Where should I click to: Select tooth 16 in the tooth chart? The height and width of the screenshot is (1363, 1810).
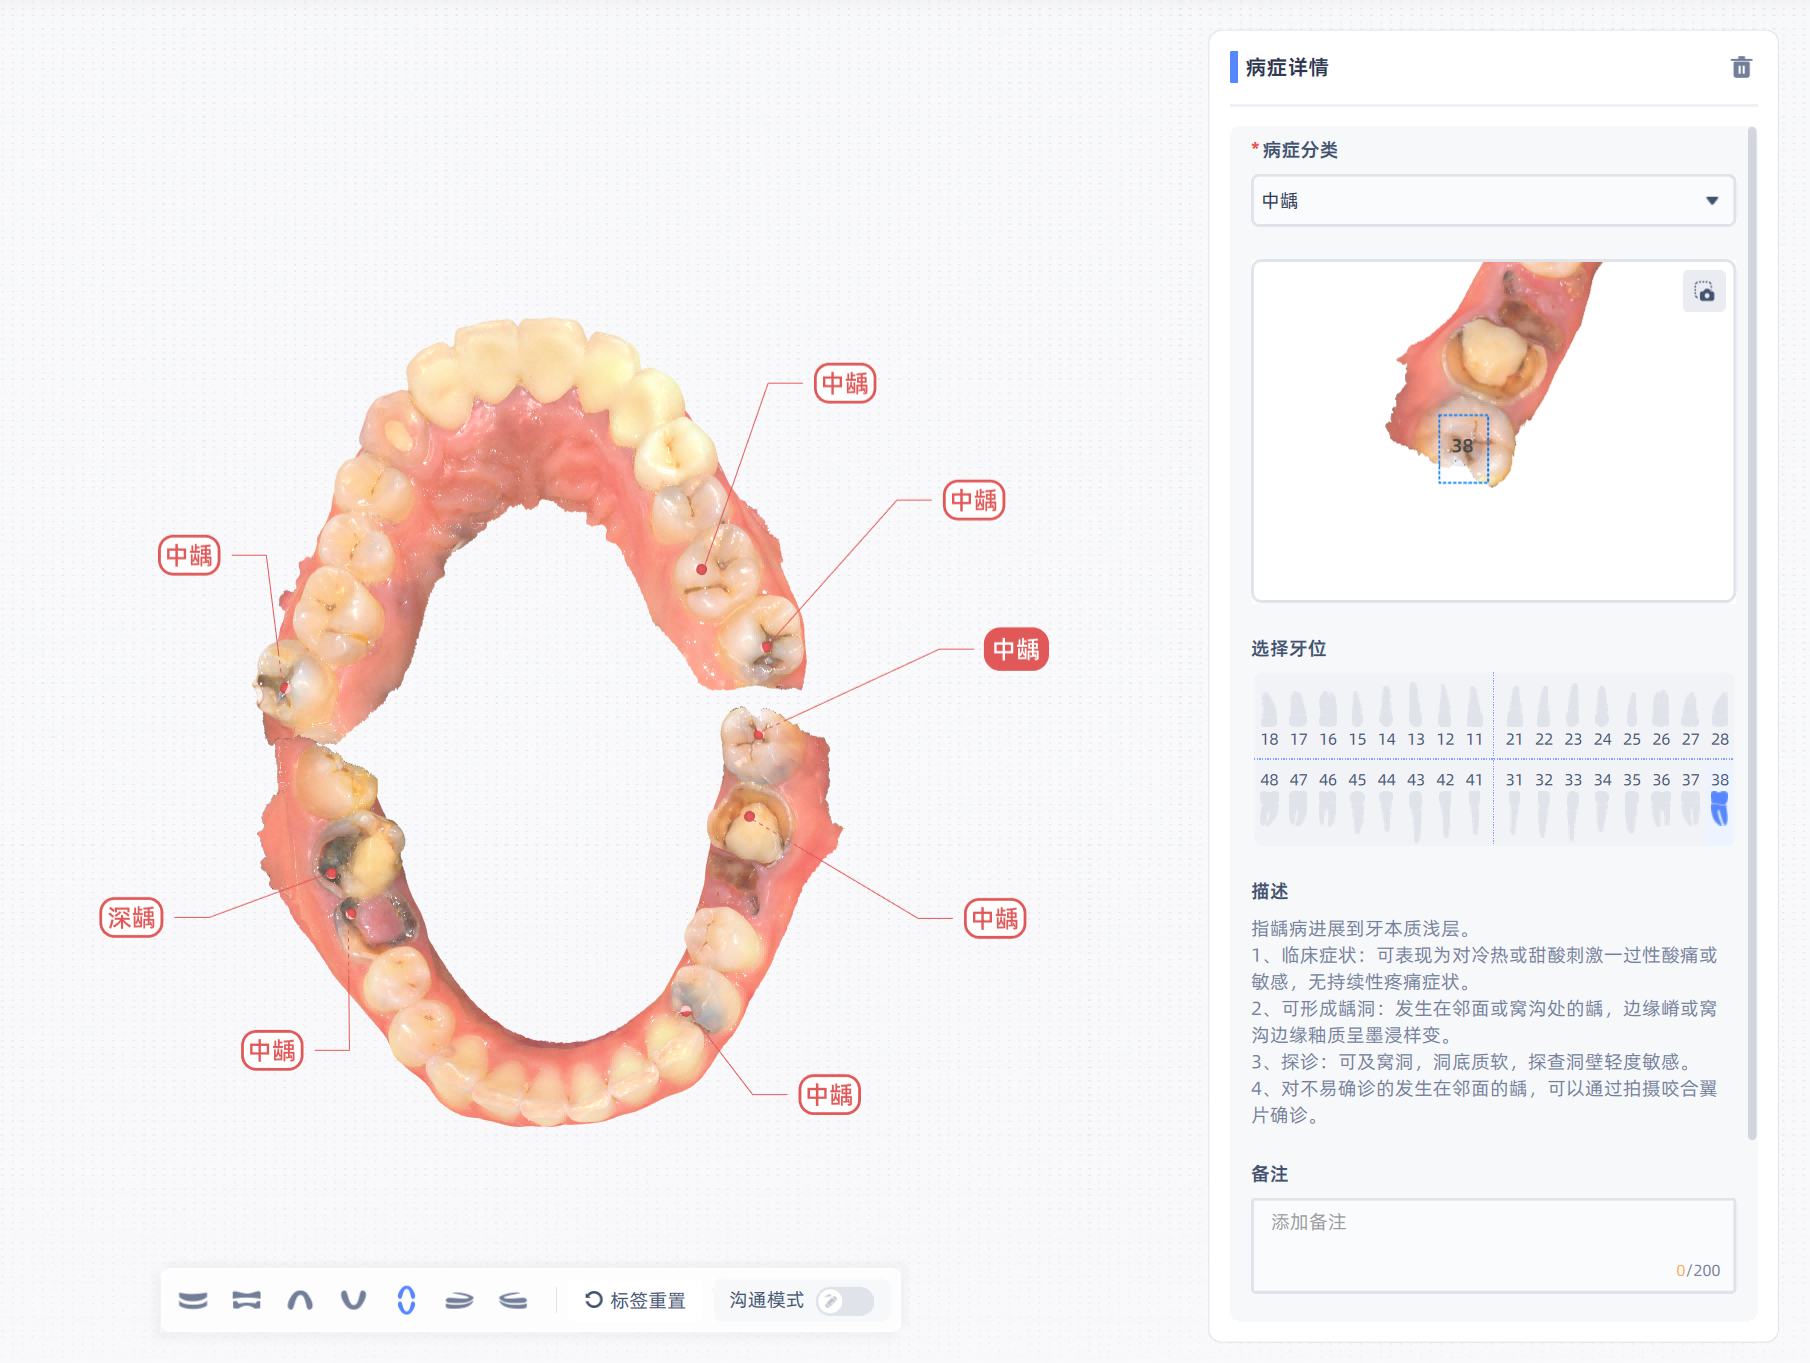coord(1328,718)
